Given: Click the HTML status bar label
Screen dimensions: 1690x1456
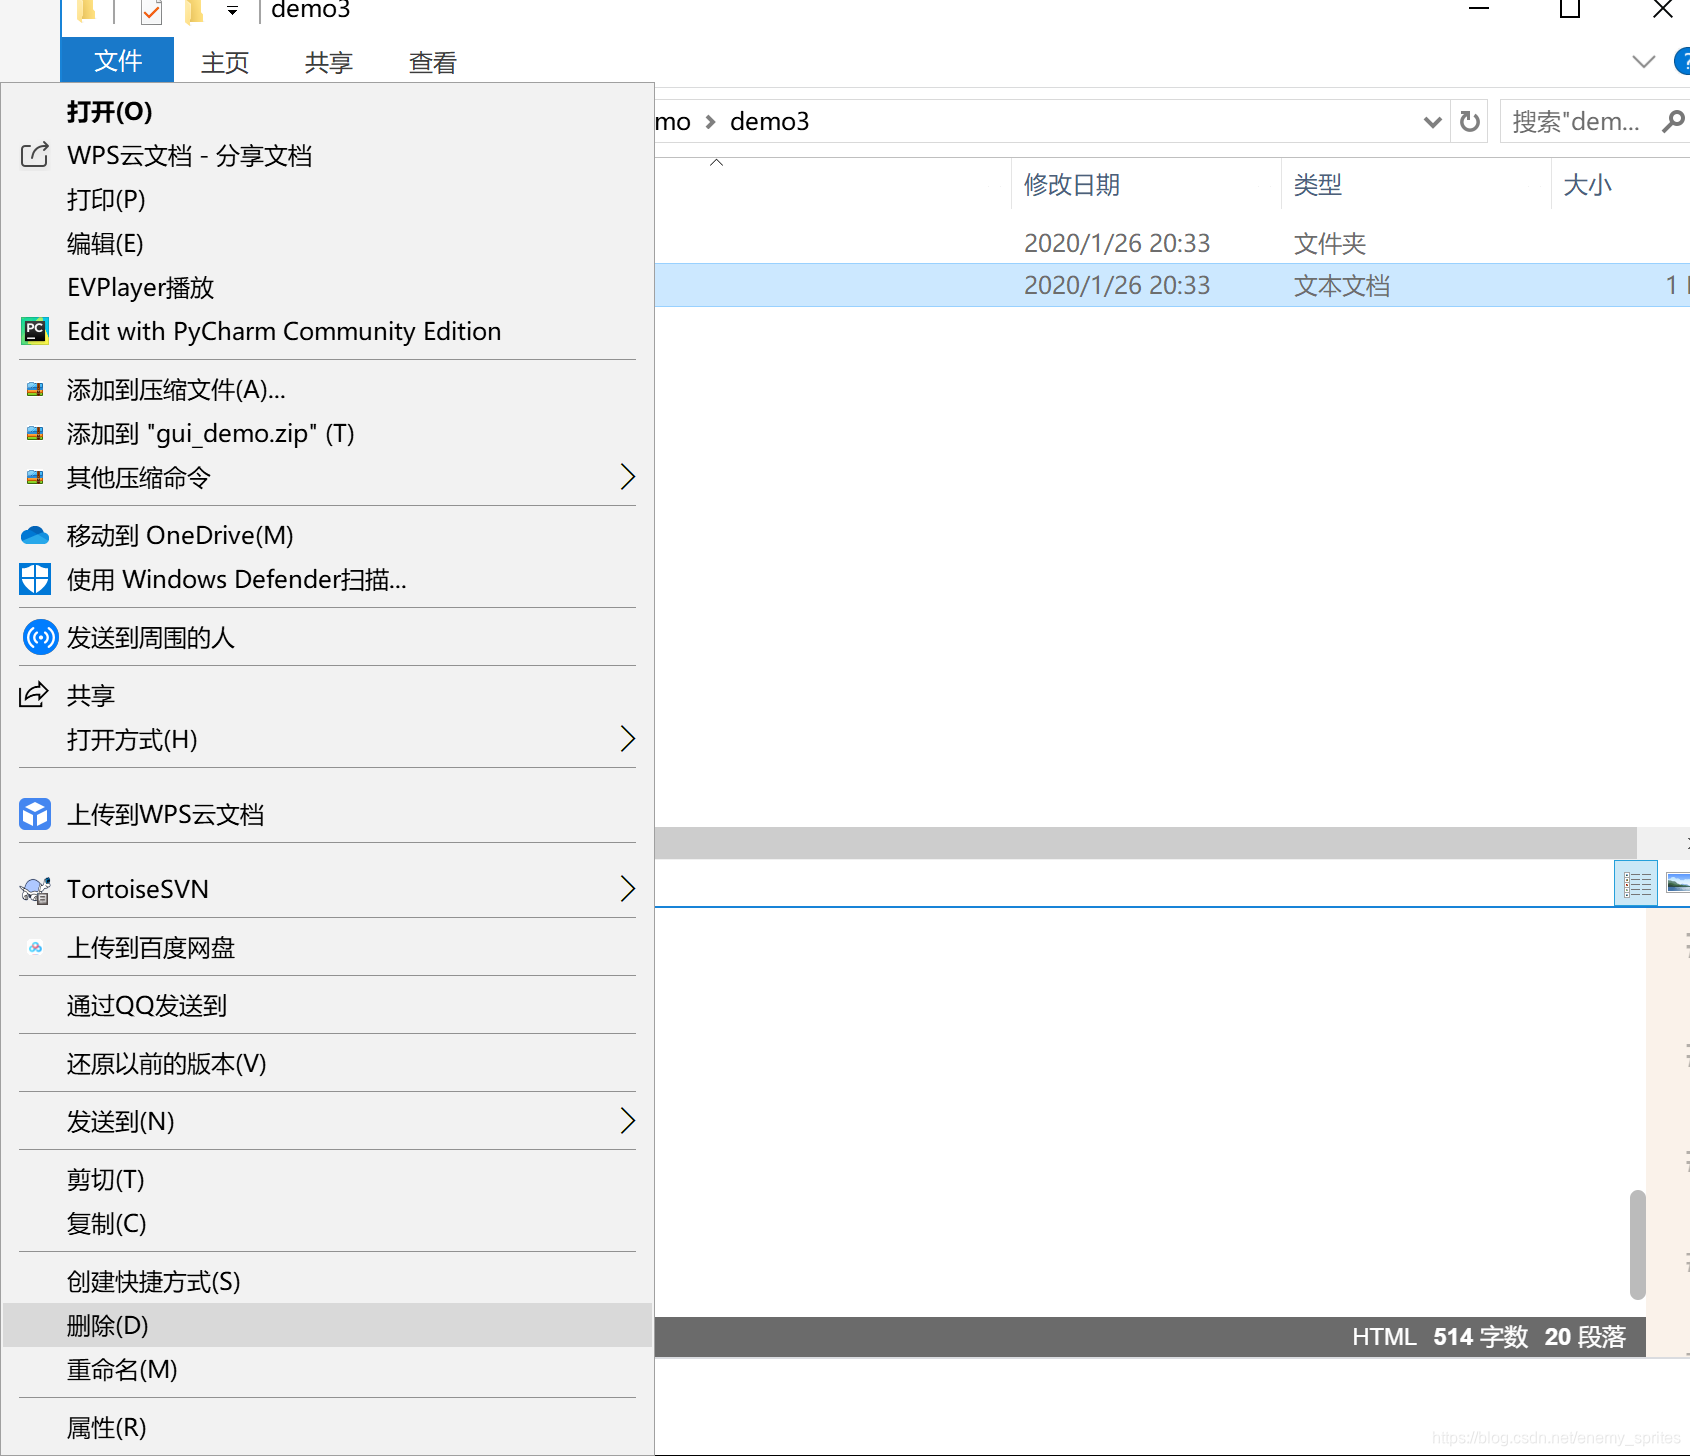Looking at the screenshot, I should pos(1384,1337).
